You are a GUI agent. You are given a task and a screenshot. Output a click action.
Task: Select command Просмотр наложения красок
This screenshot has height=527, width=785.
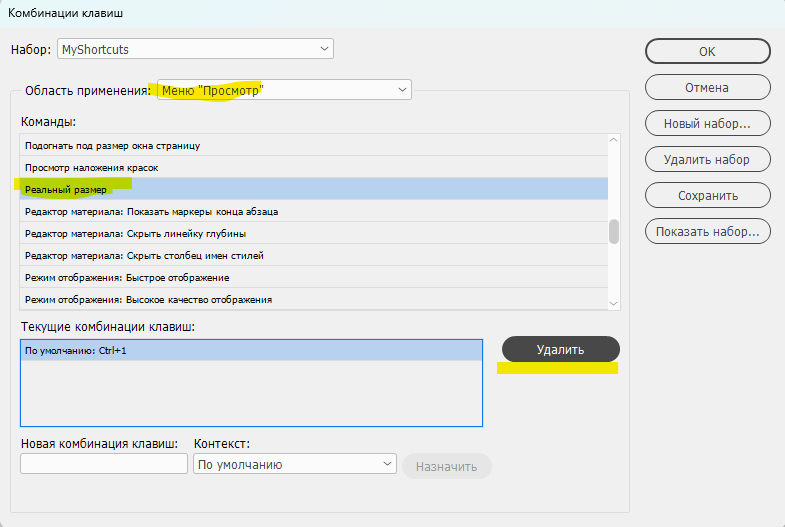coord(314,167)
